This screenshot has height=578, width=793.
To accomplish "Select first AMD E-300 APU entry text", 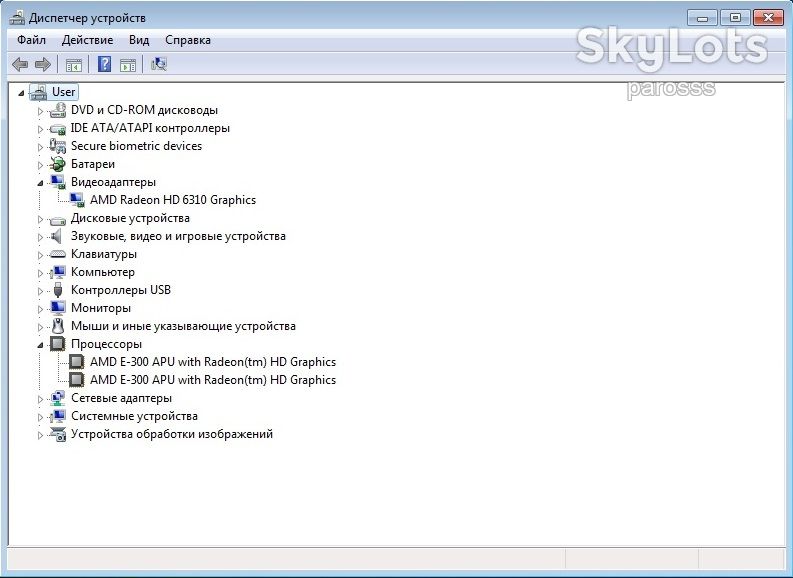I will 213,362.
